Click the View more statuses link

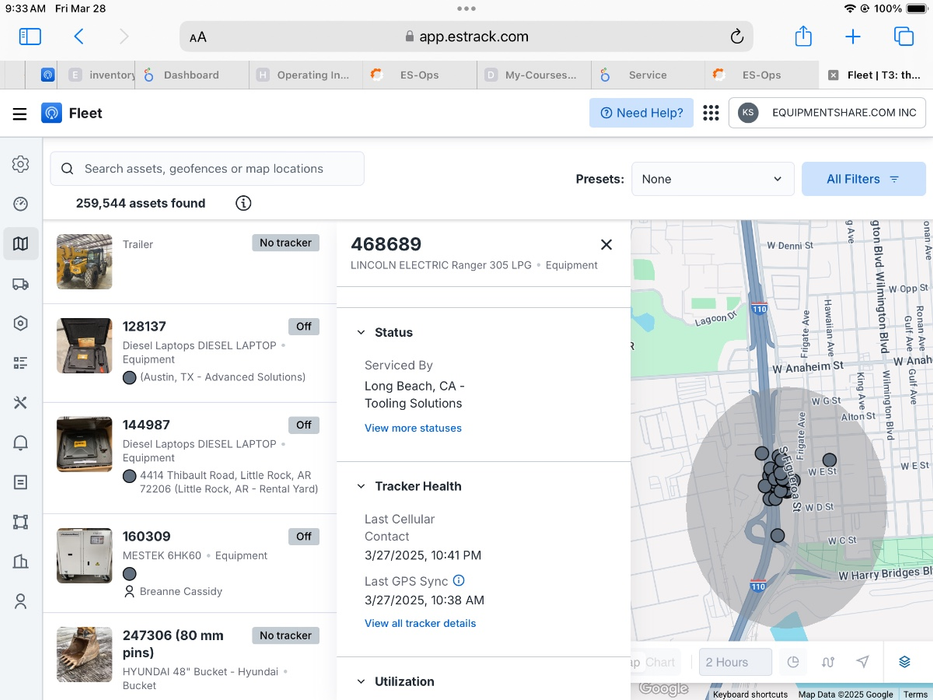point(413,428)
